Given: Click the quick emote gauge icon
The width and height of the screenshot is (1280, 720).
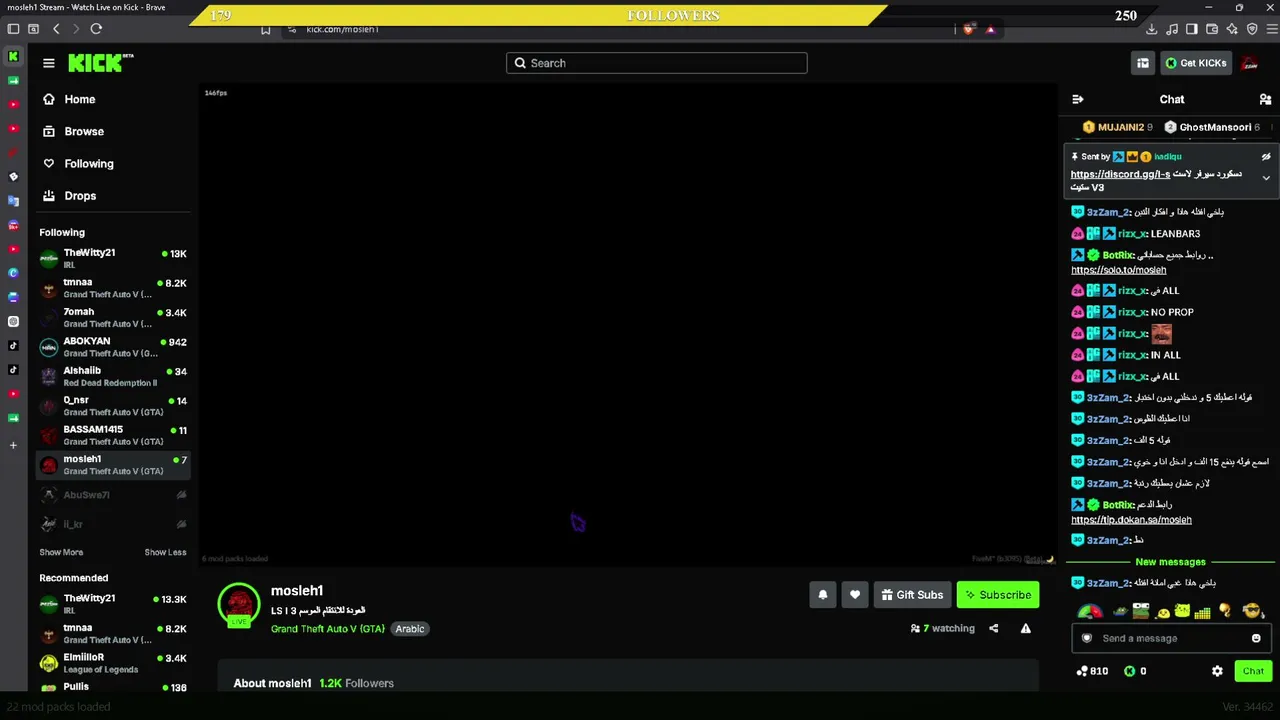Looking at the screenshot, I should tap(1089, 611).
